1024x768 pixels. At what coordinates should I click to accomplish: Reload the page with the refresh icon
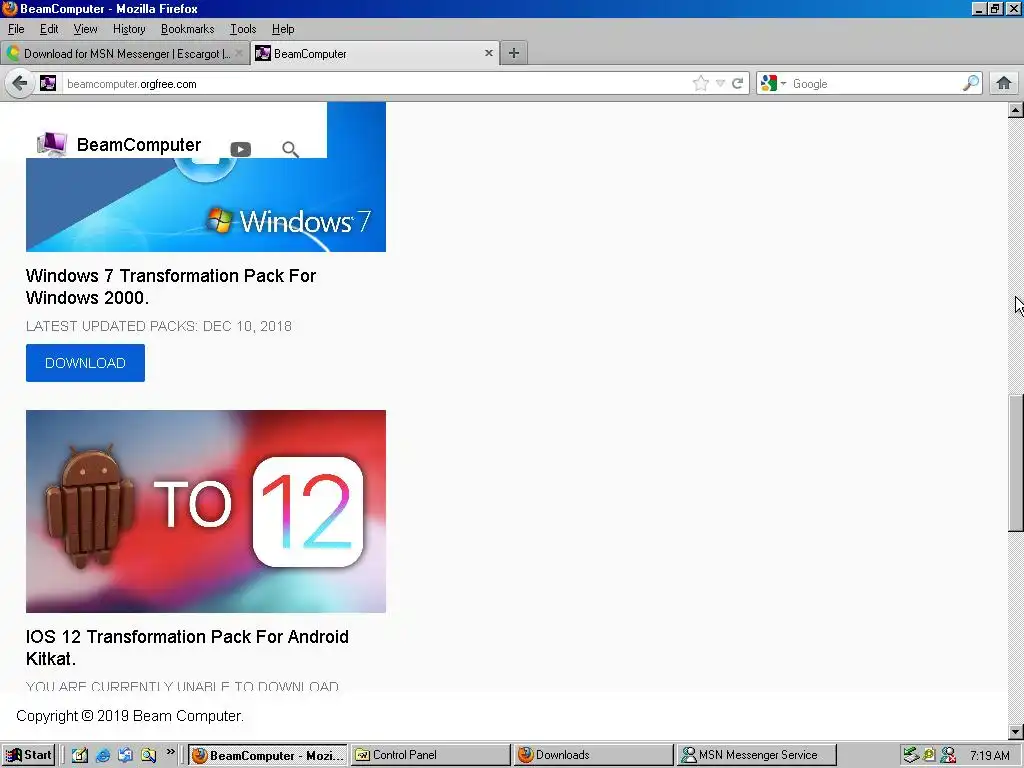coord(738,84)
